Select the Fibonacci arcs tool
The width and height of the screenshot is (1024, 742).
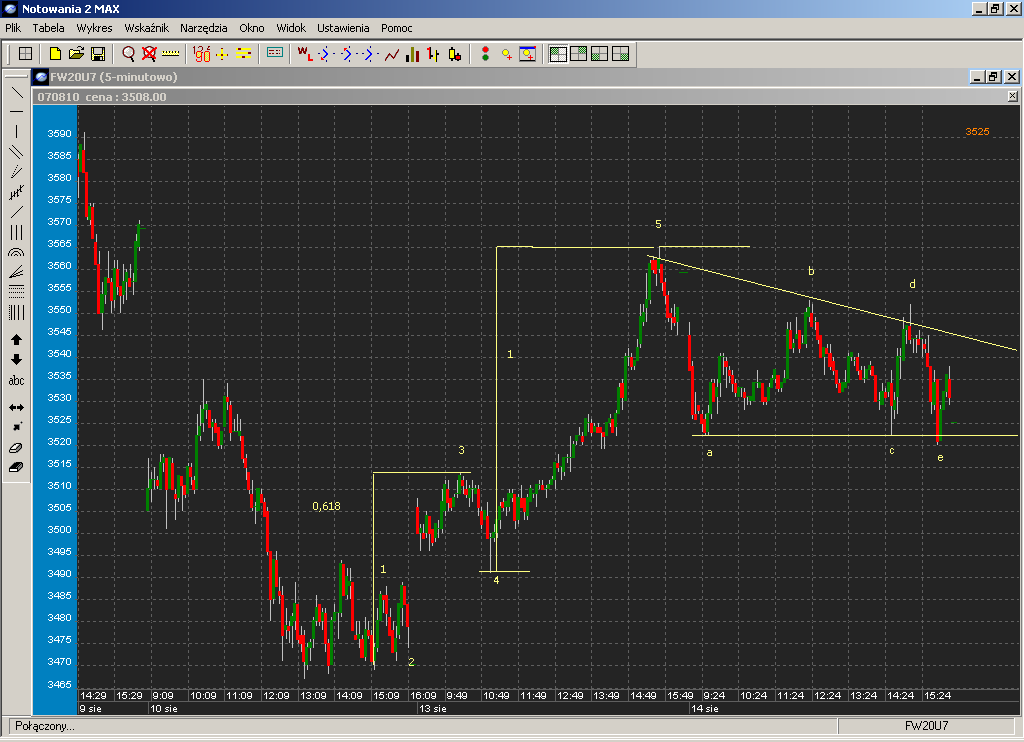(x=16, y=252)
